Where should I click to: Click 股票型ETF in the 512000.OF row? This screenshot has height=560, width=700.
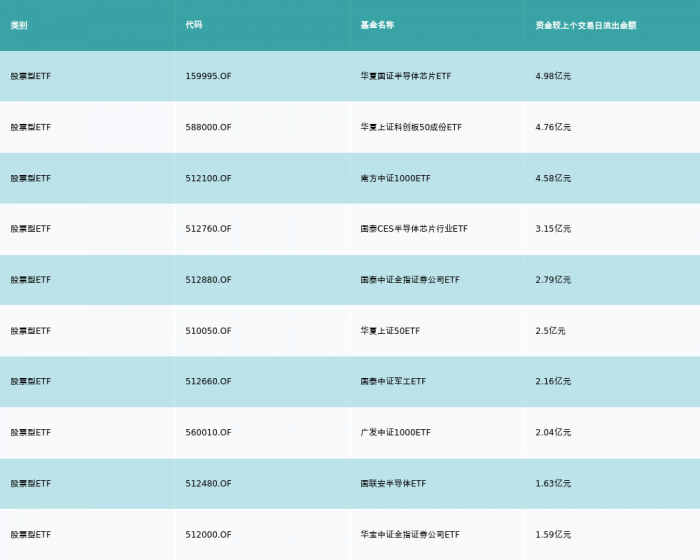31,535
